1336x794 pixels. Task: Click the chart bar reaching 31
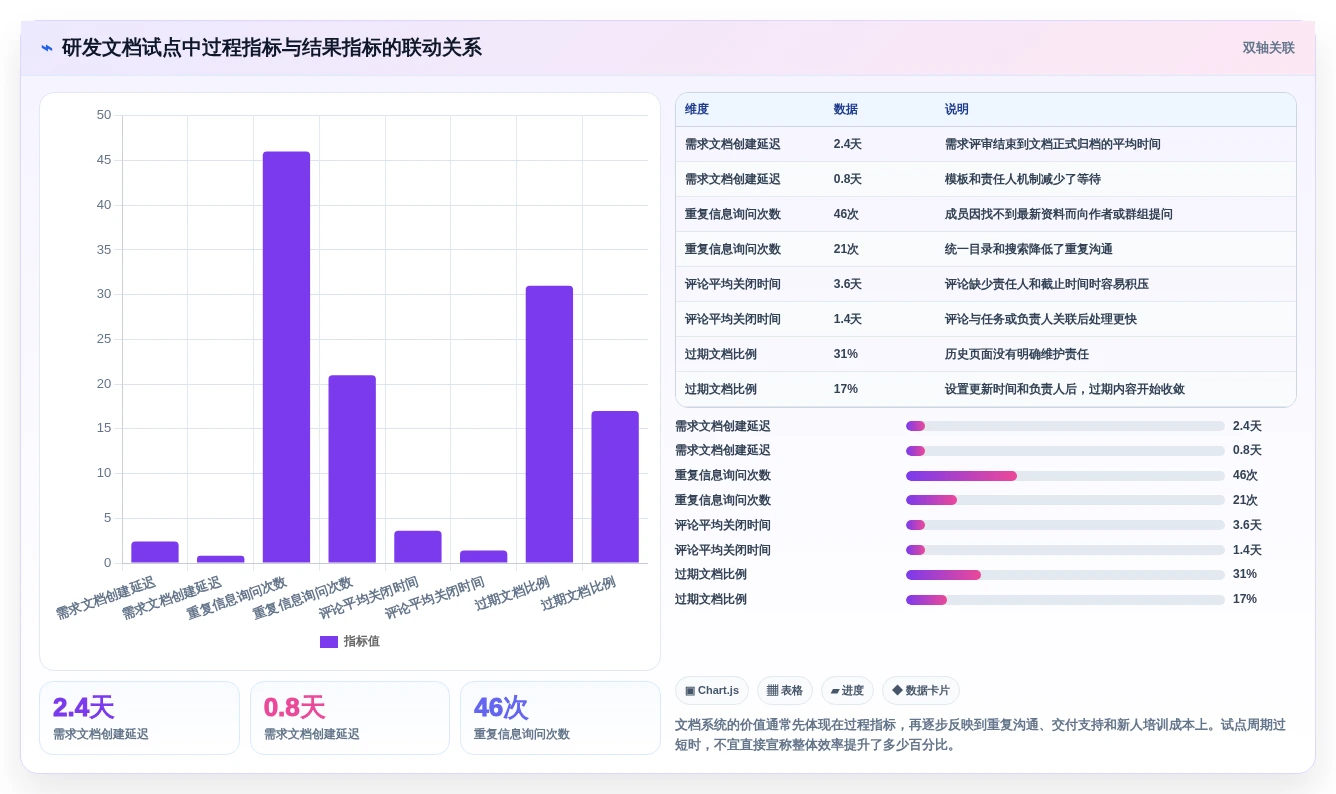coord(549,424)
